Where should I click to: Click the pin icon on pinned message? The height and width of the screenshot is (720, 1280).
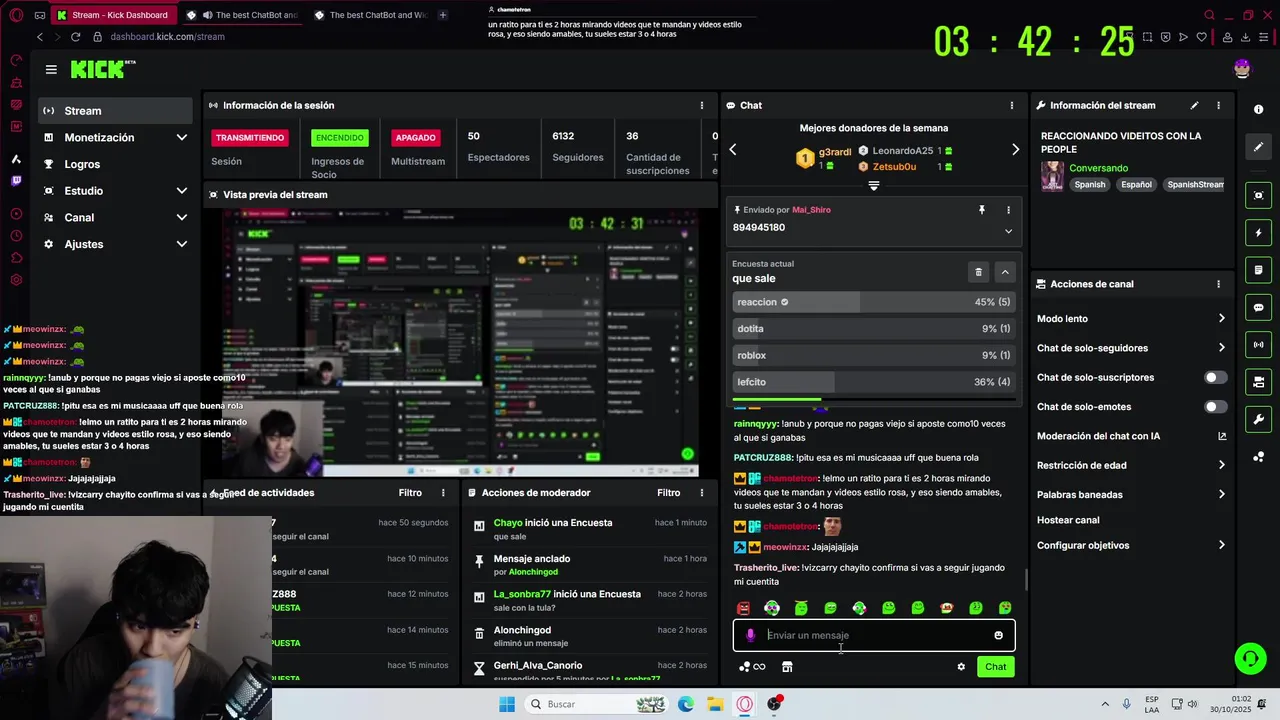pos(981,210)
